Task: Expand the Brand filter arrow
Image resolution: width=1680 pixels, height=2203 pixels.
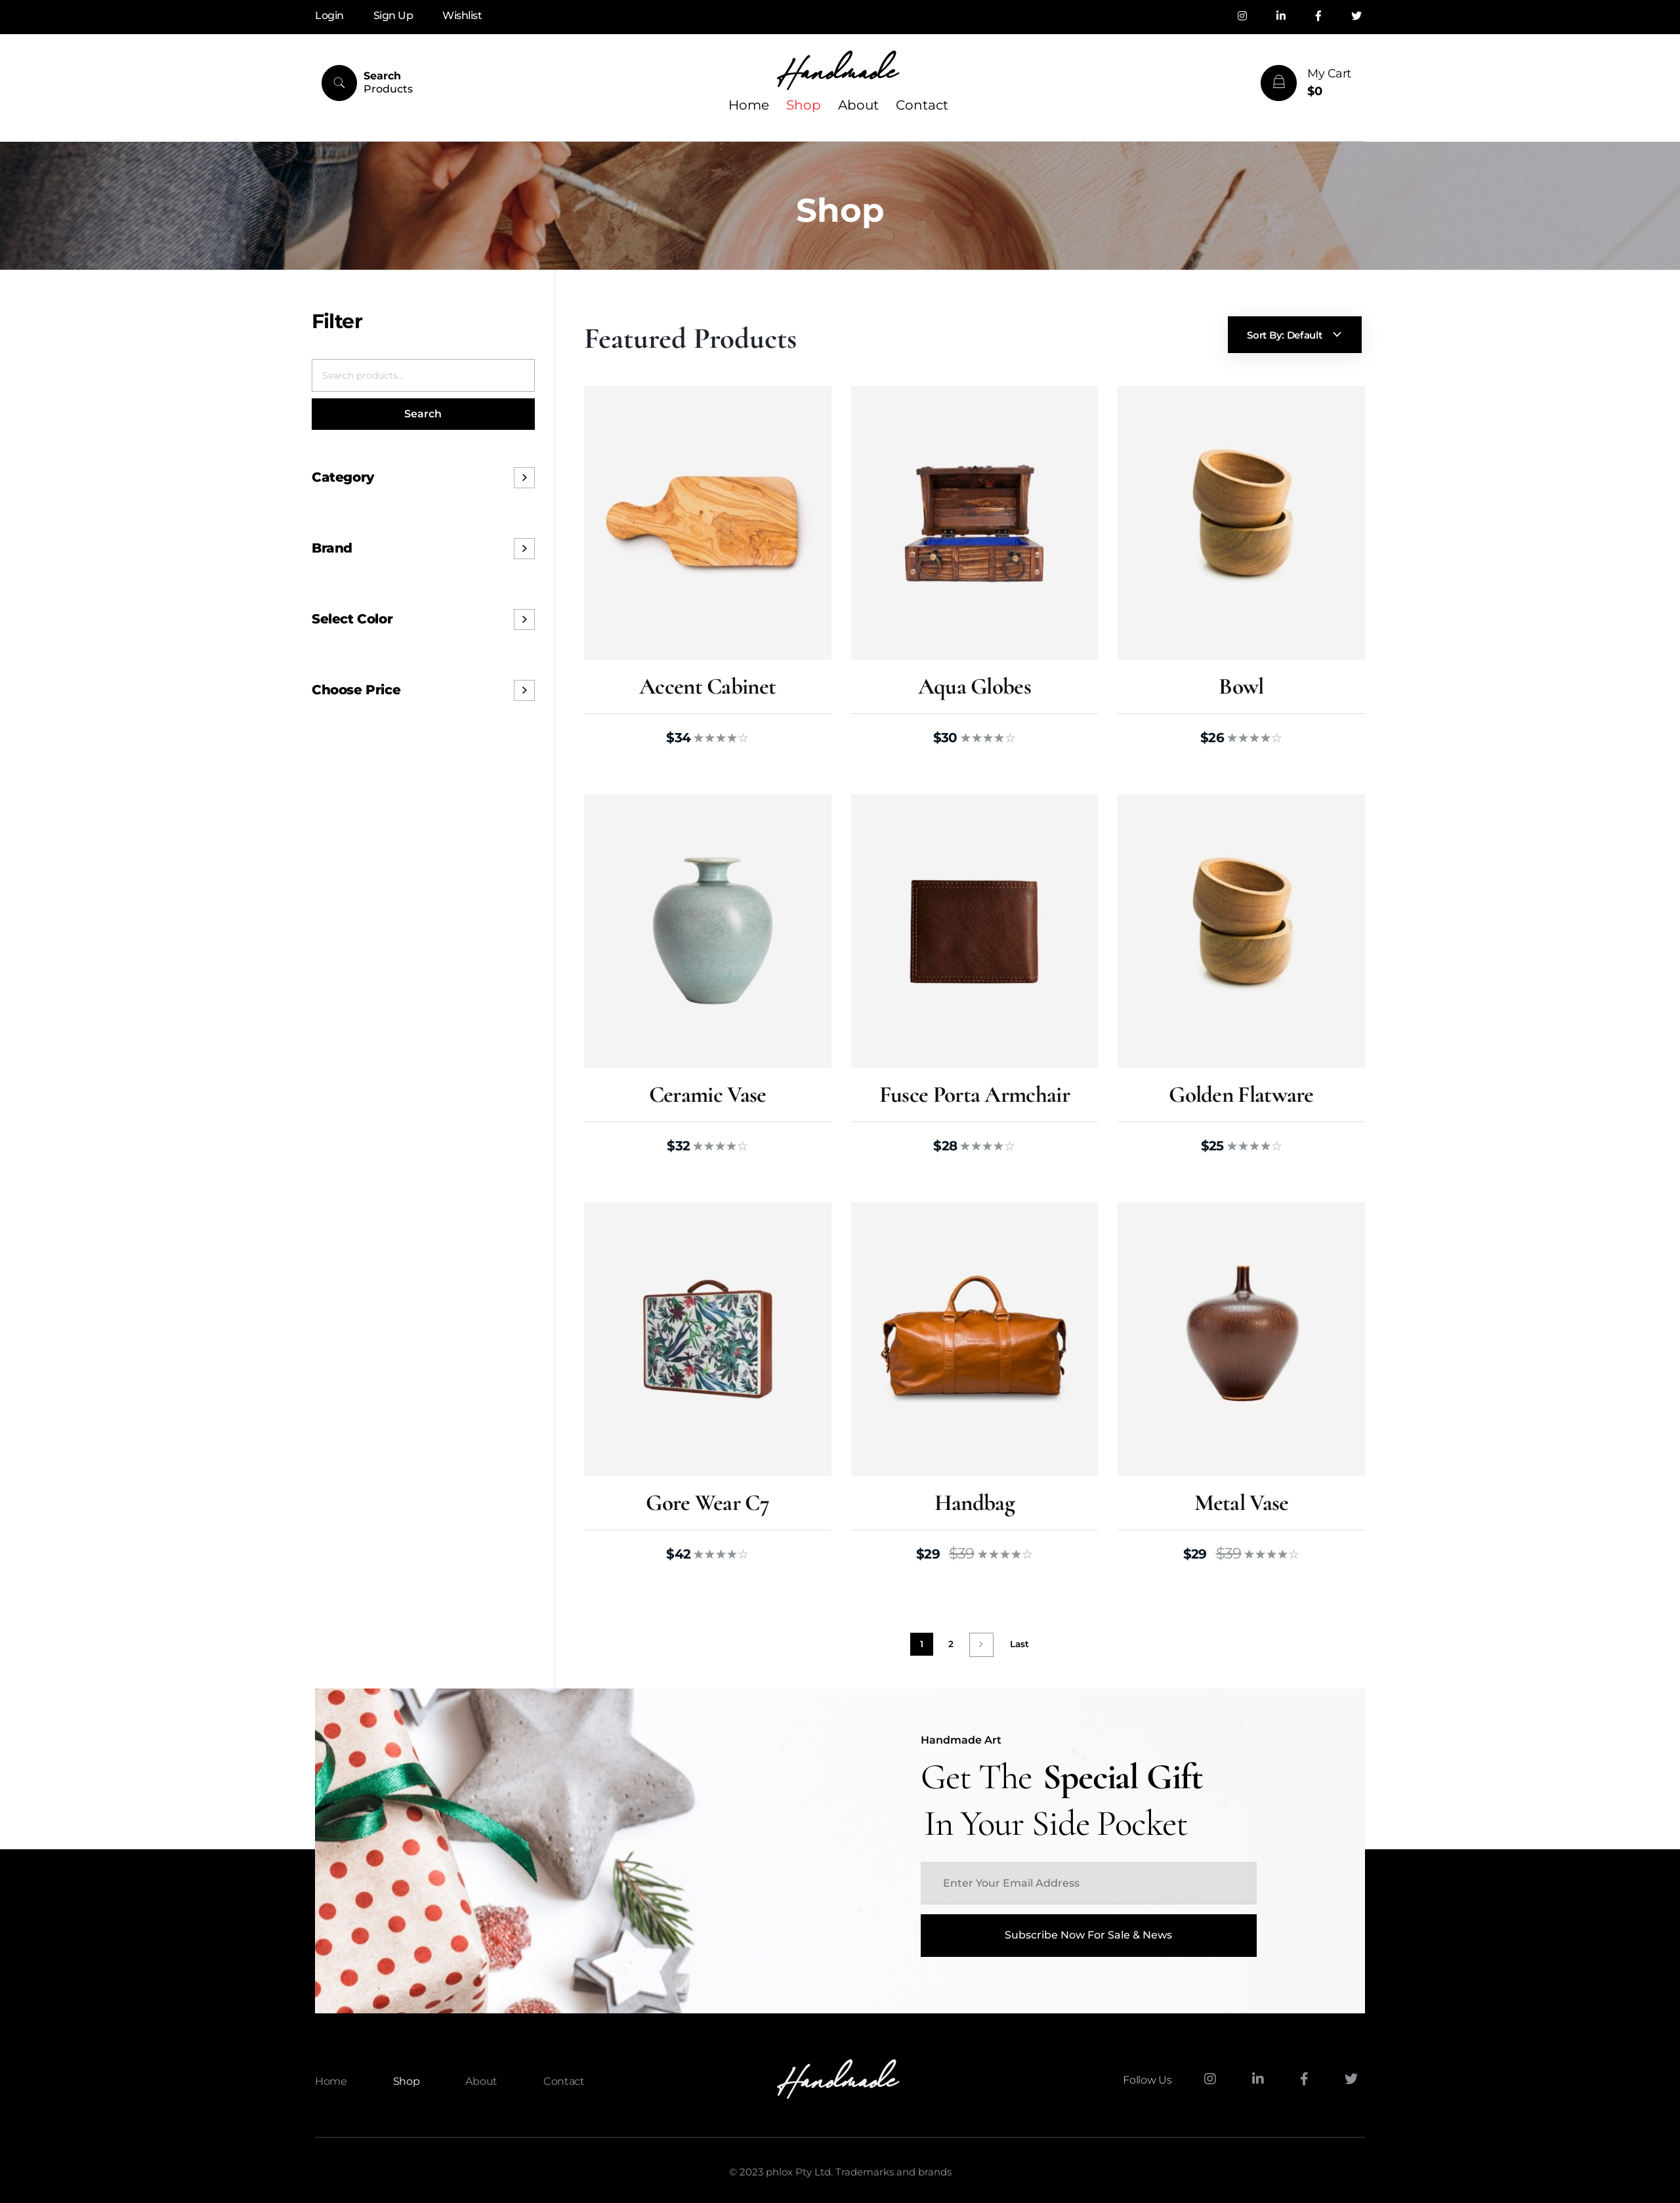Action: coord(524,549)
